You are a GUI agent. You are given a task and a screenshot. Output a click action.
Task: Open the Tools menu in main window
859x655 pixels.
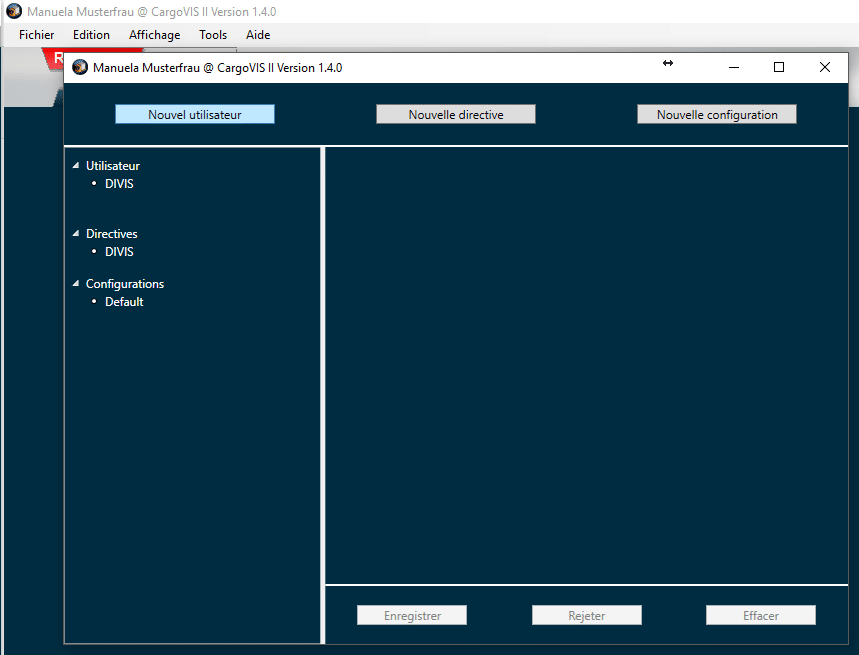coord(213,35)
